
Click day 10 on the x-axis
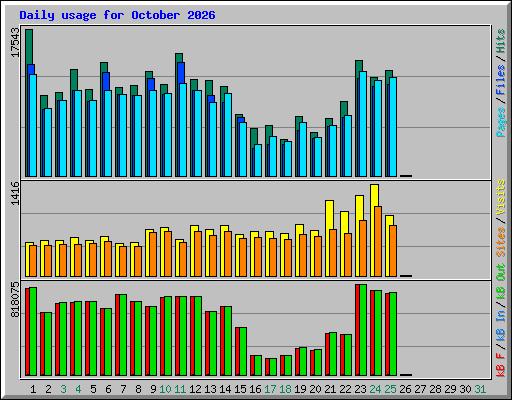[x=165, y=389]
